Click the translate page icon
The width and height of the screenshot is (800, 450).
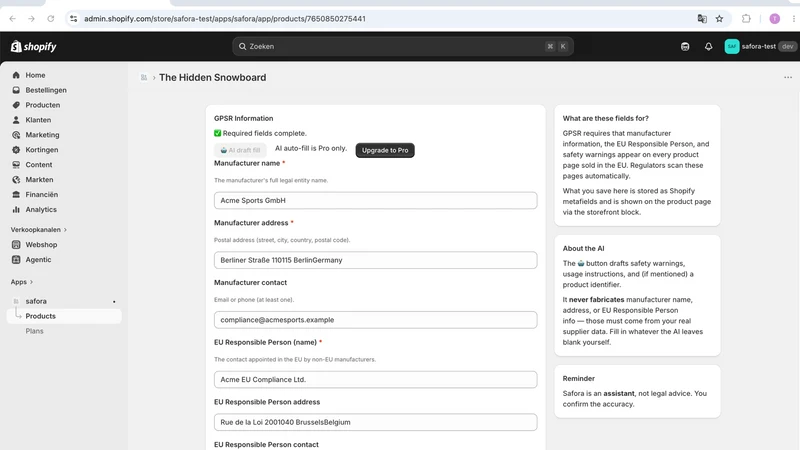coord(702,19)
